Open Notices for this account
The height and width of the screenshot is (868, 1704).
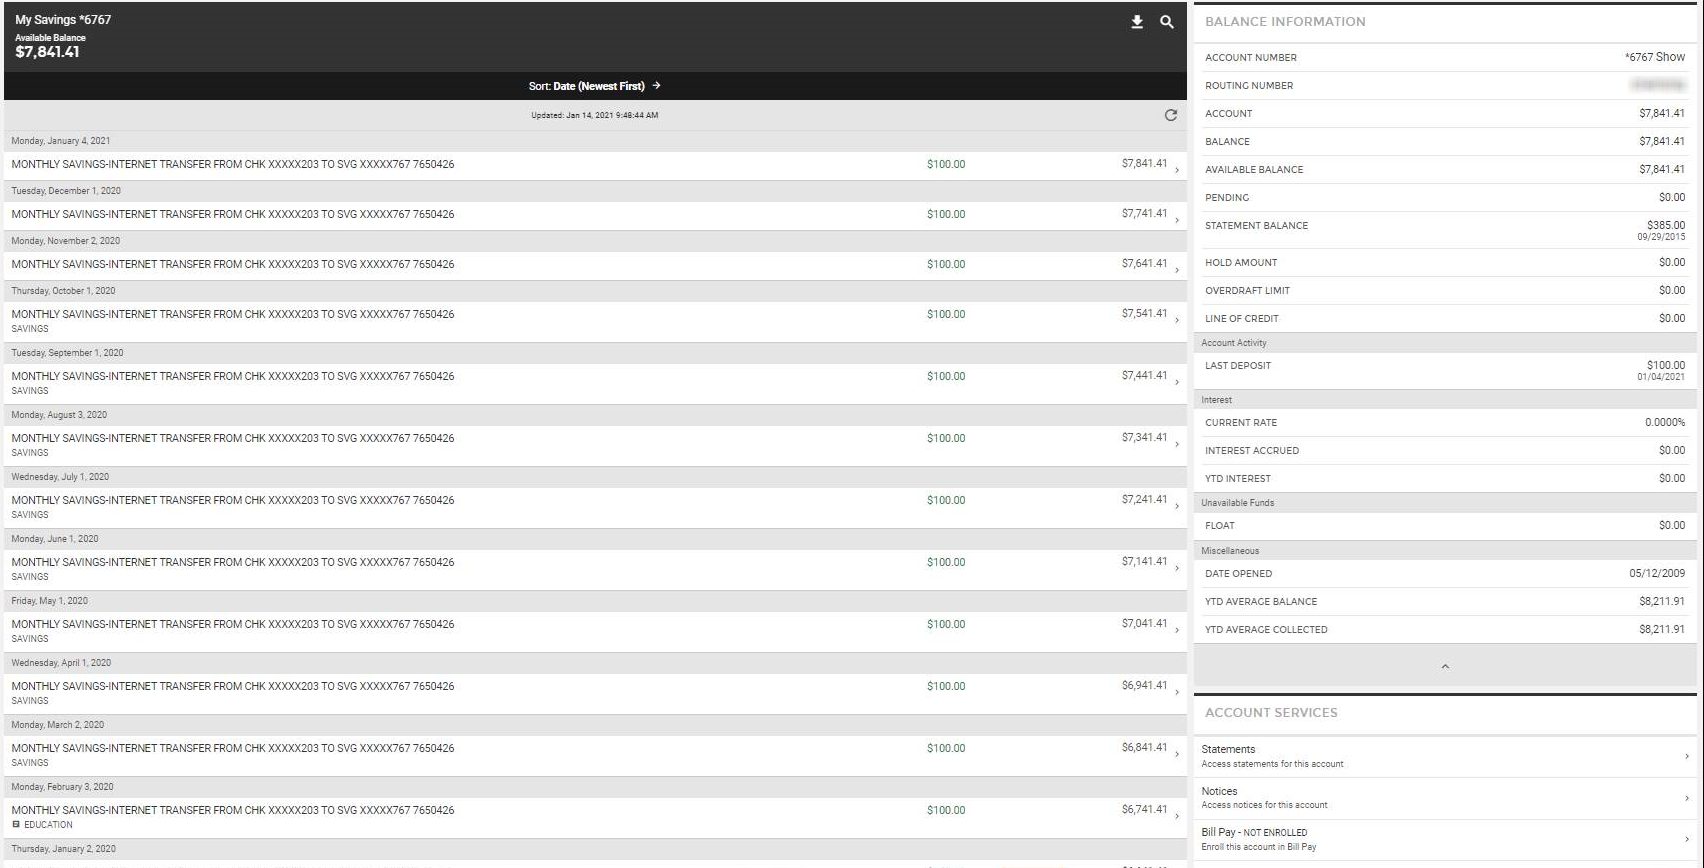1445,797
